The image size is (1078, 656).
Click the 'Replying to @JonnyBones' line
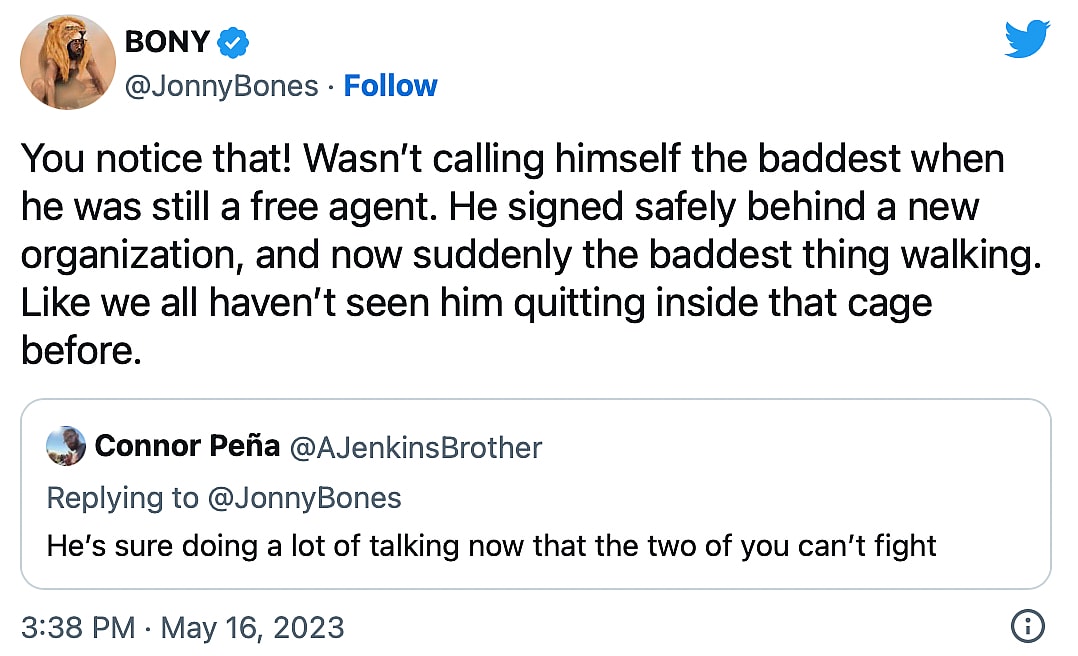pos(224,497)
